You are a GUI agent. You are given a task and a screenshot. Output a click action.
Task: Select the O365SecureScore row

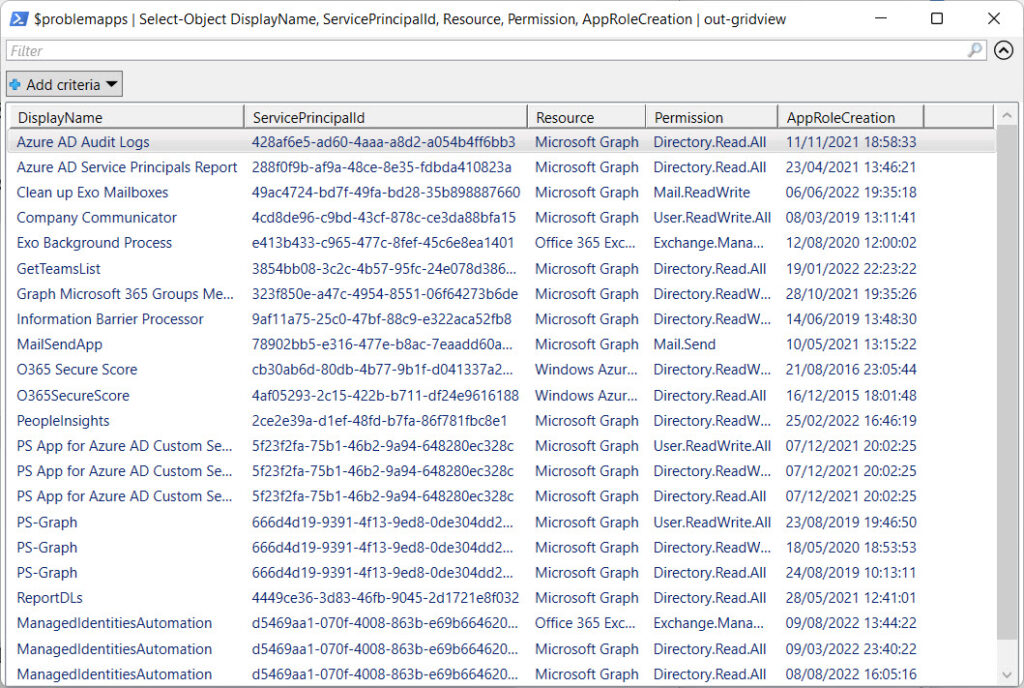[x=502, y=396]
